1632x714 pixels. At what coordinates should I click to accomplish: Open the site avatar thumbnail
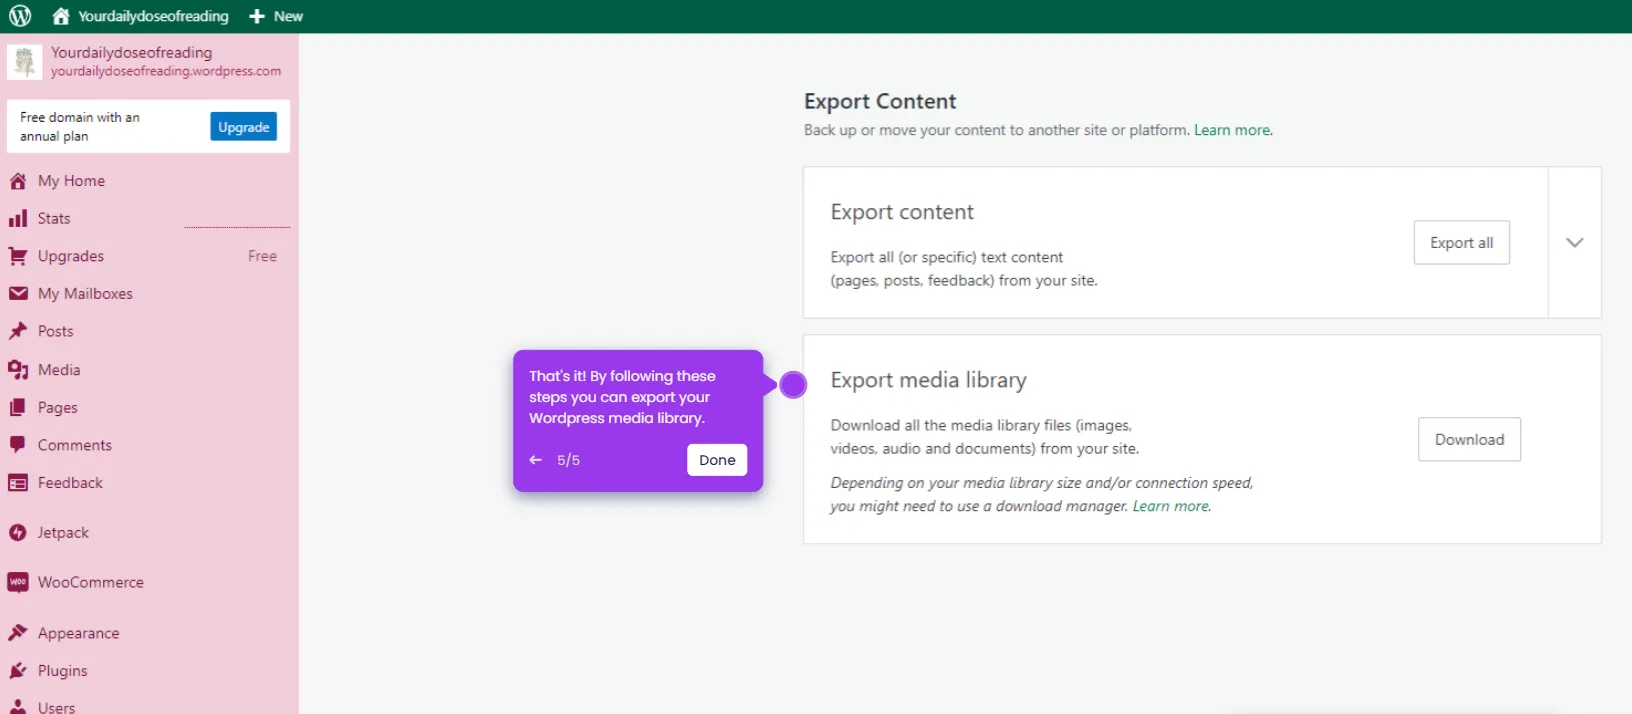point(24,62)
